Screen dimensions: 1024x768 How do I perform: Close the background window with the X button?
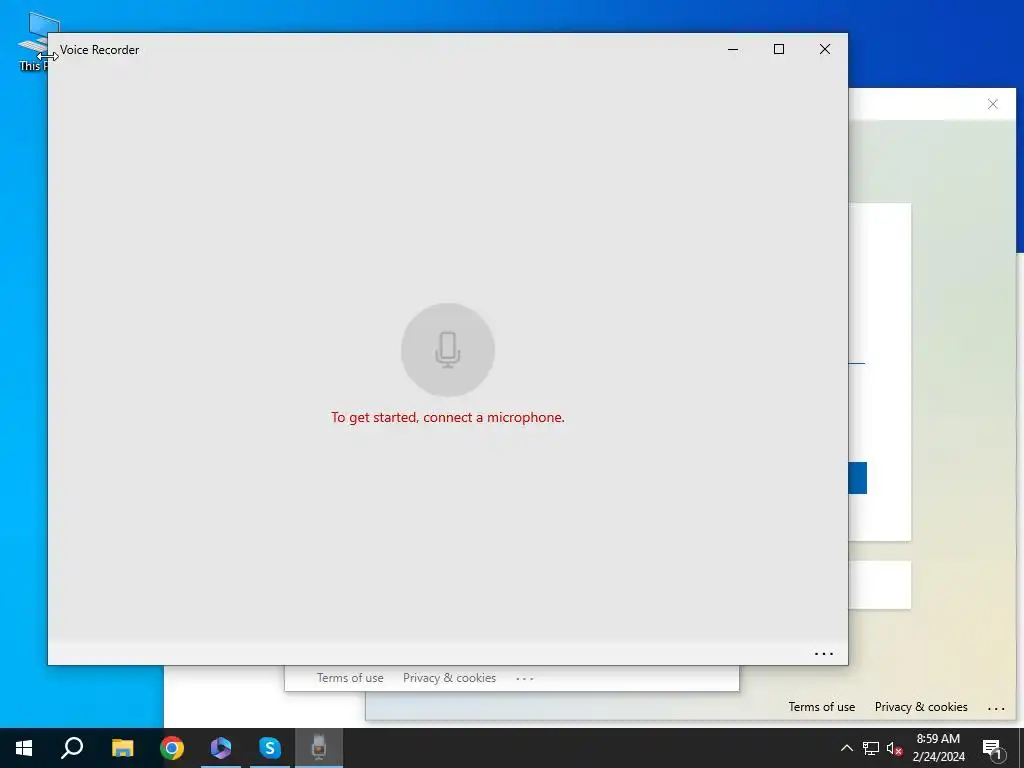point(993,104)
